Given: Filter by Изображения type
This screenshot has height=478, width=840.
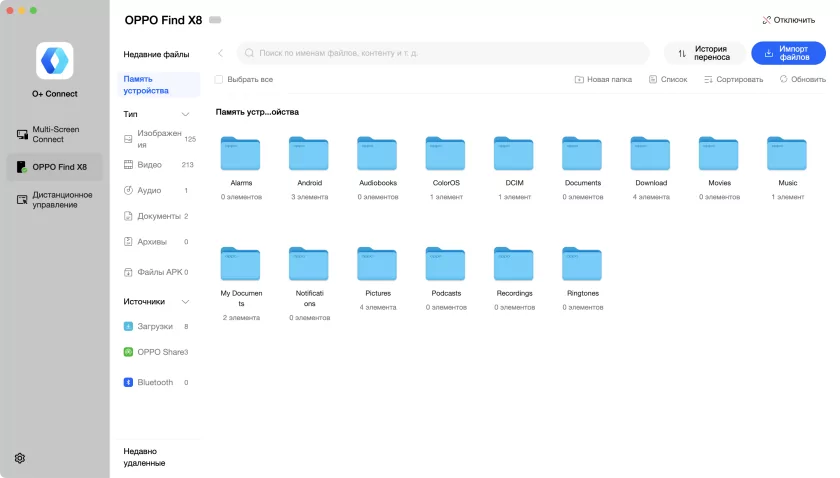Looking at the screenshot, I should pos(160,139).
